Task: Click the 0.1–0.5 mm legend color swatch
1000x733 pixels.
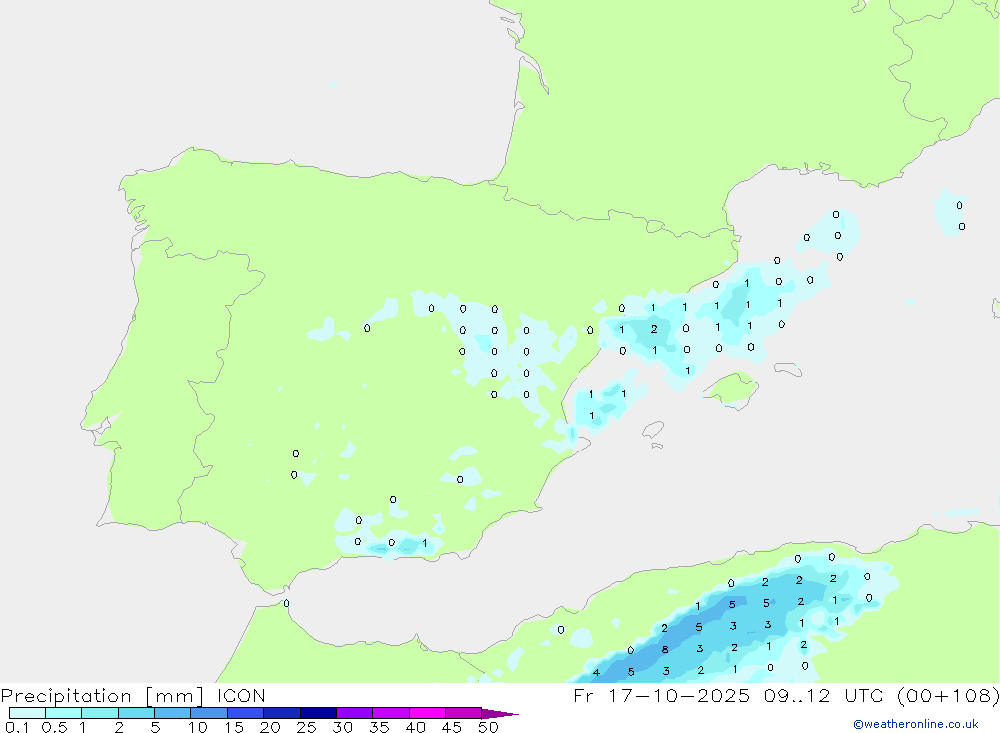Action: point(27,713)
